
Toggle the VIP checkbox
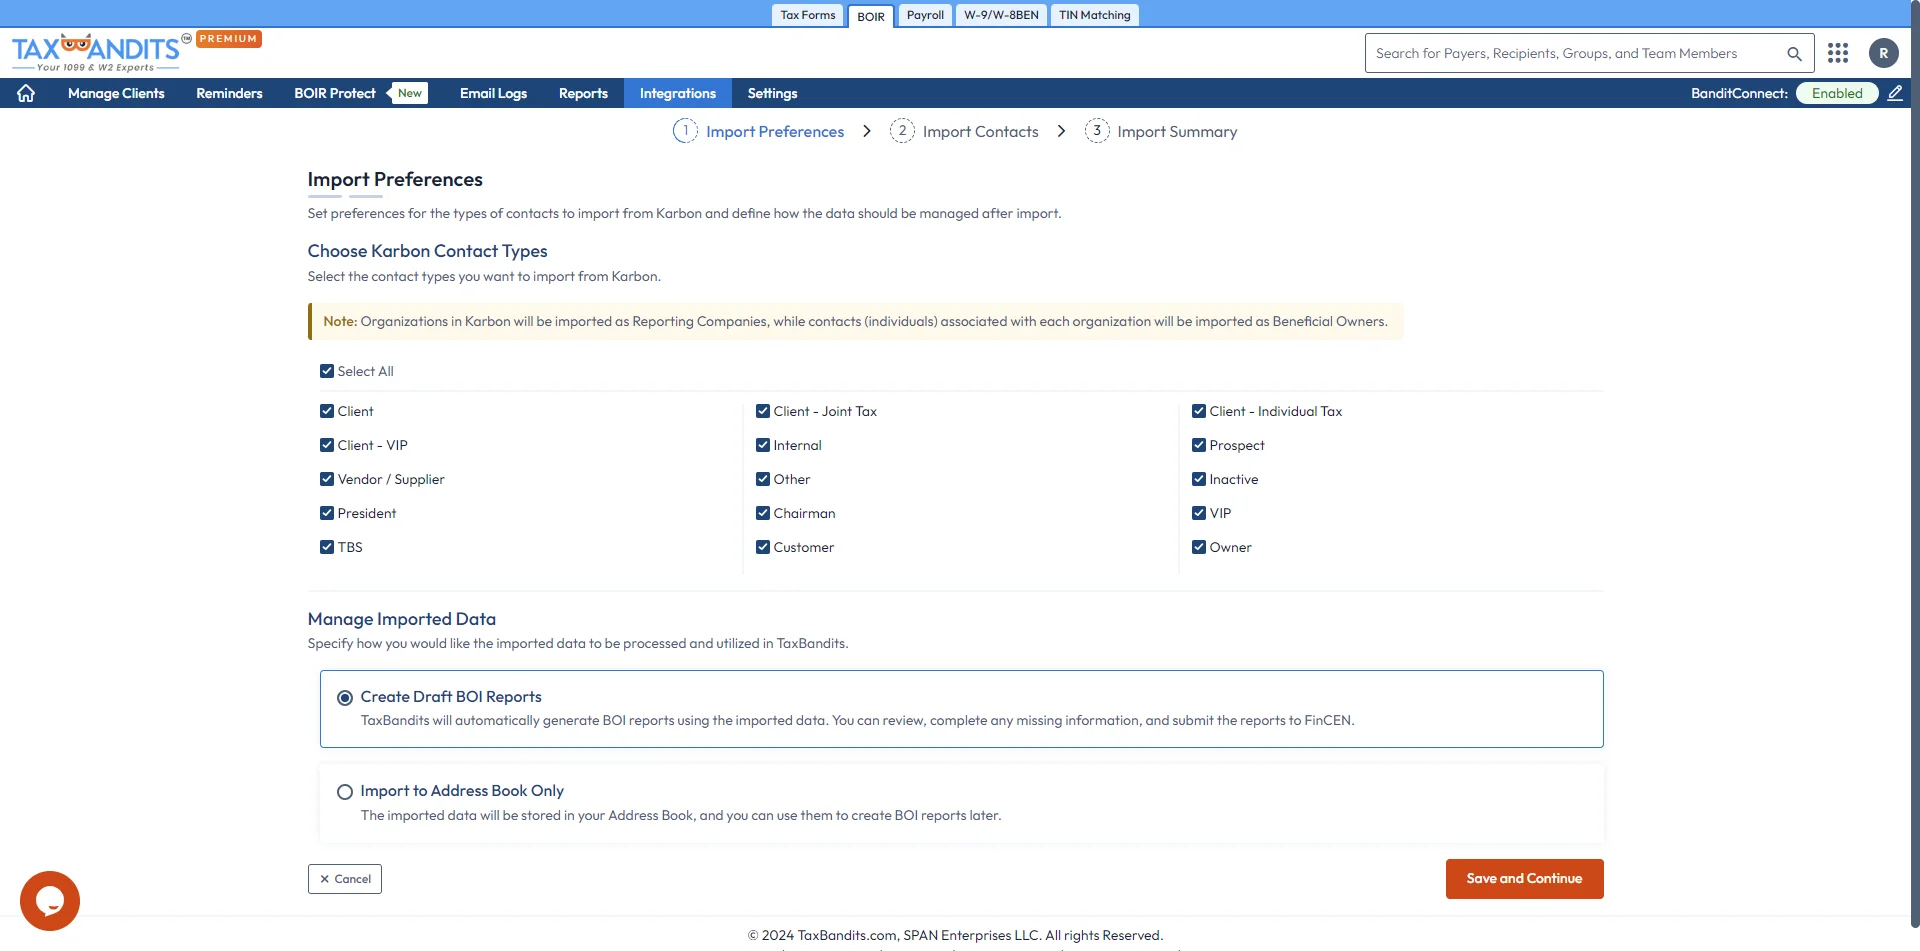click(1199, 513)
